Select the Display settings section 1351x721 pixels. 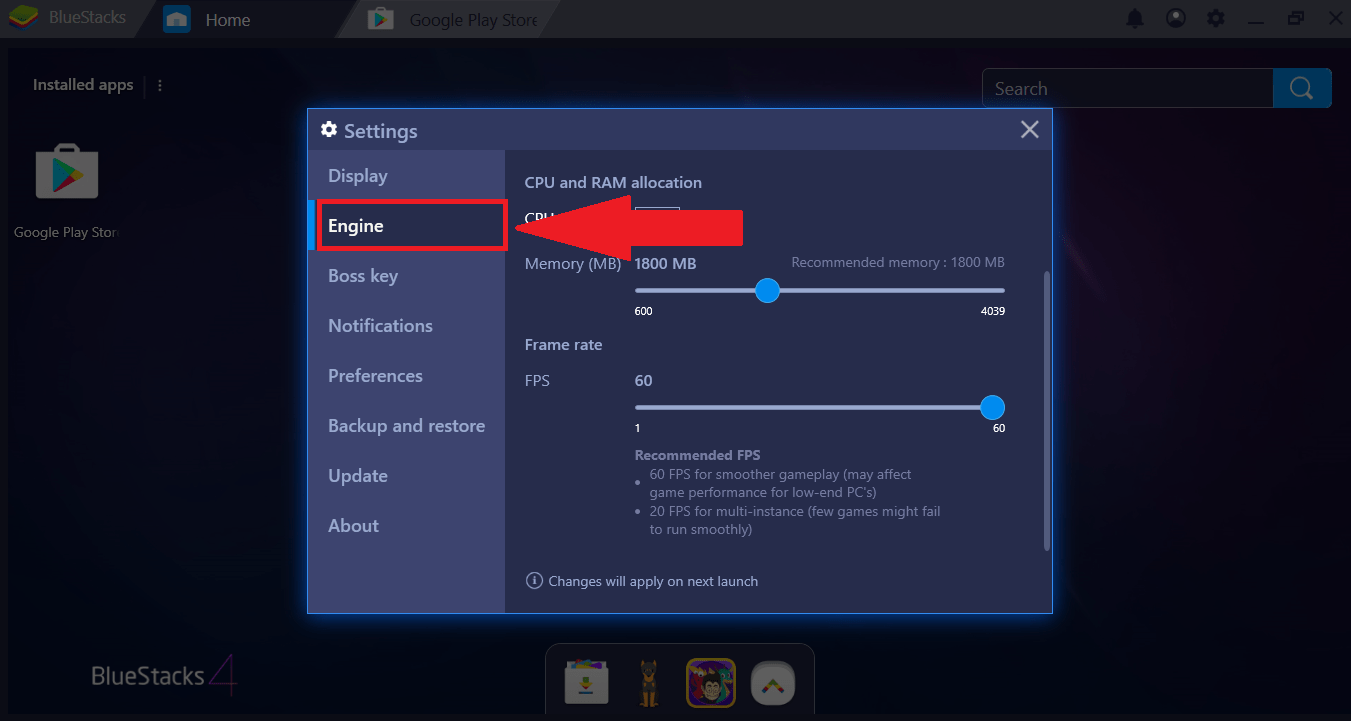(357, 175)
